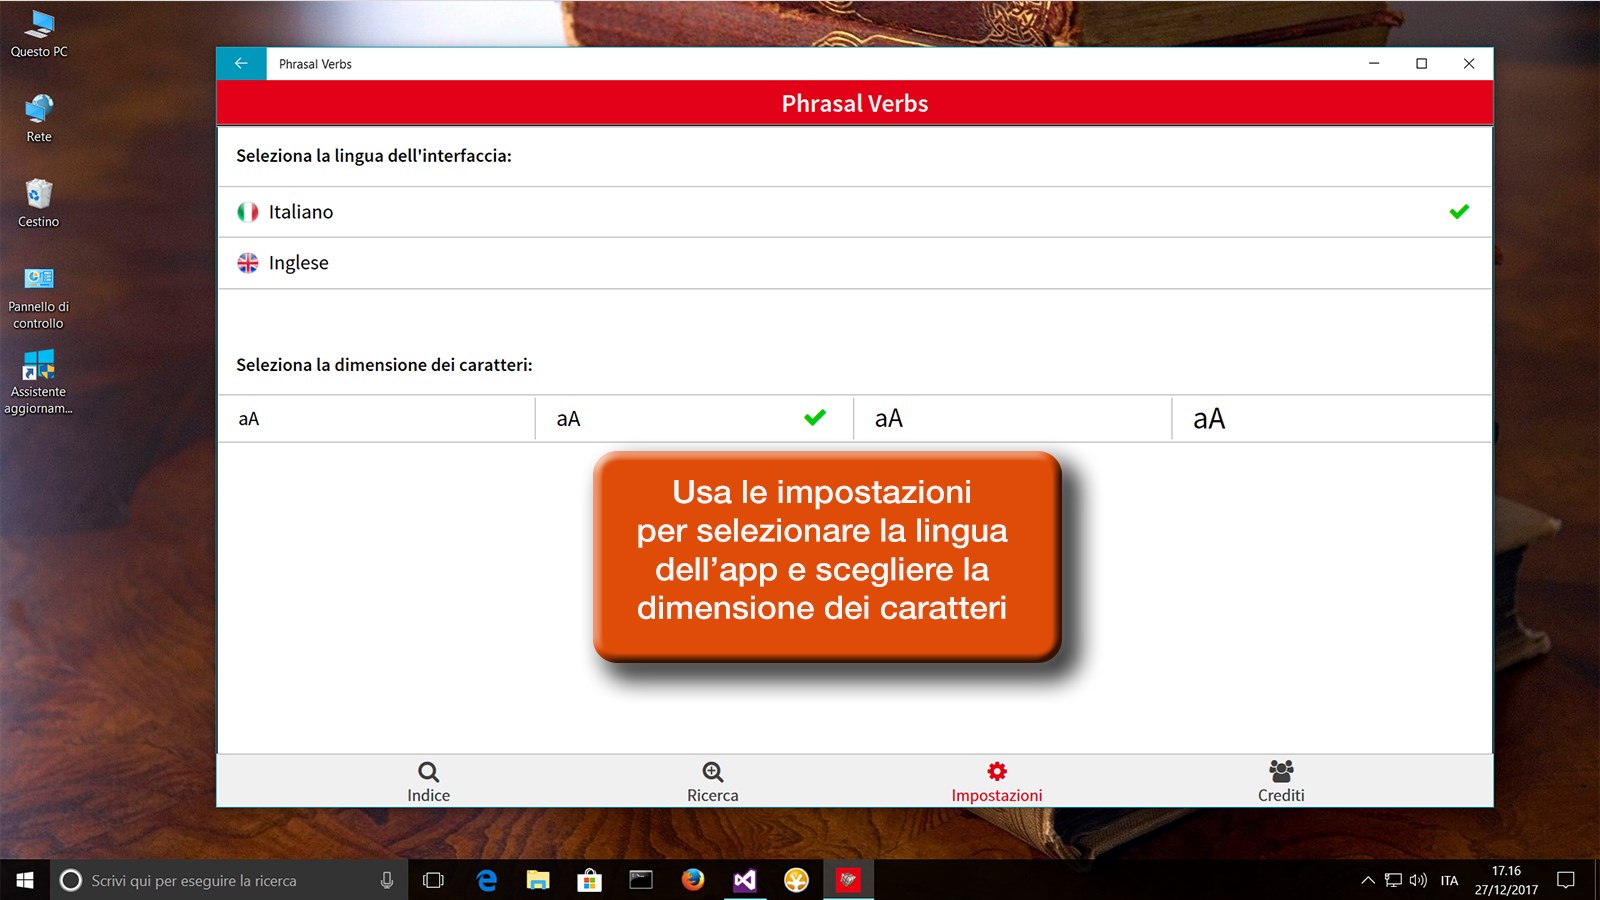Click the UK flag icon
Viewport: 1600px width, 900px height.
[x=248, y=263]
